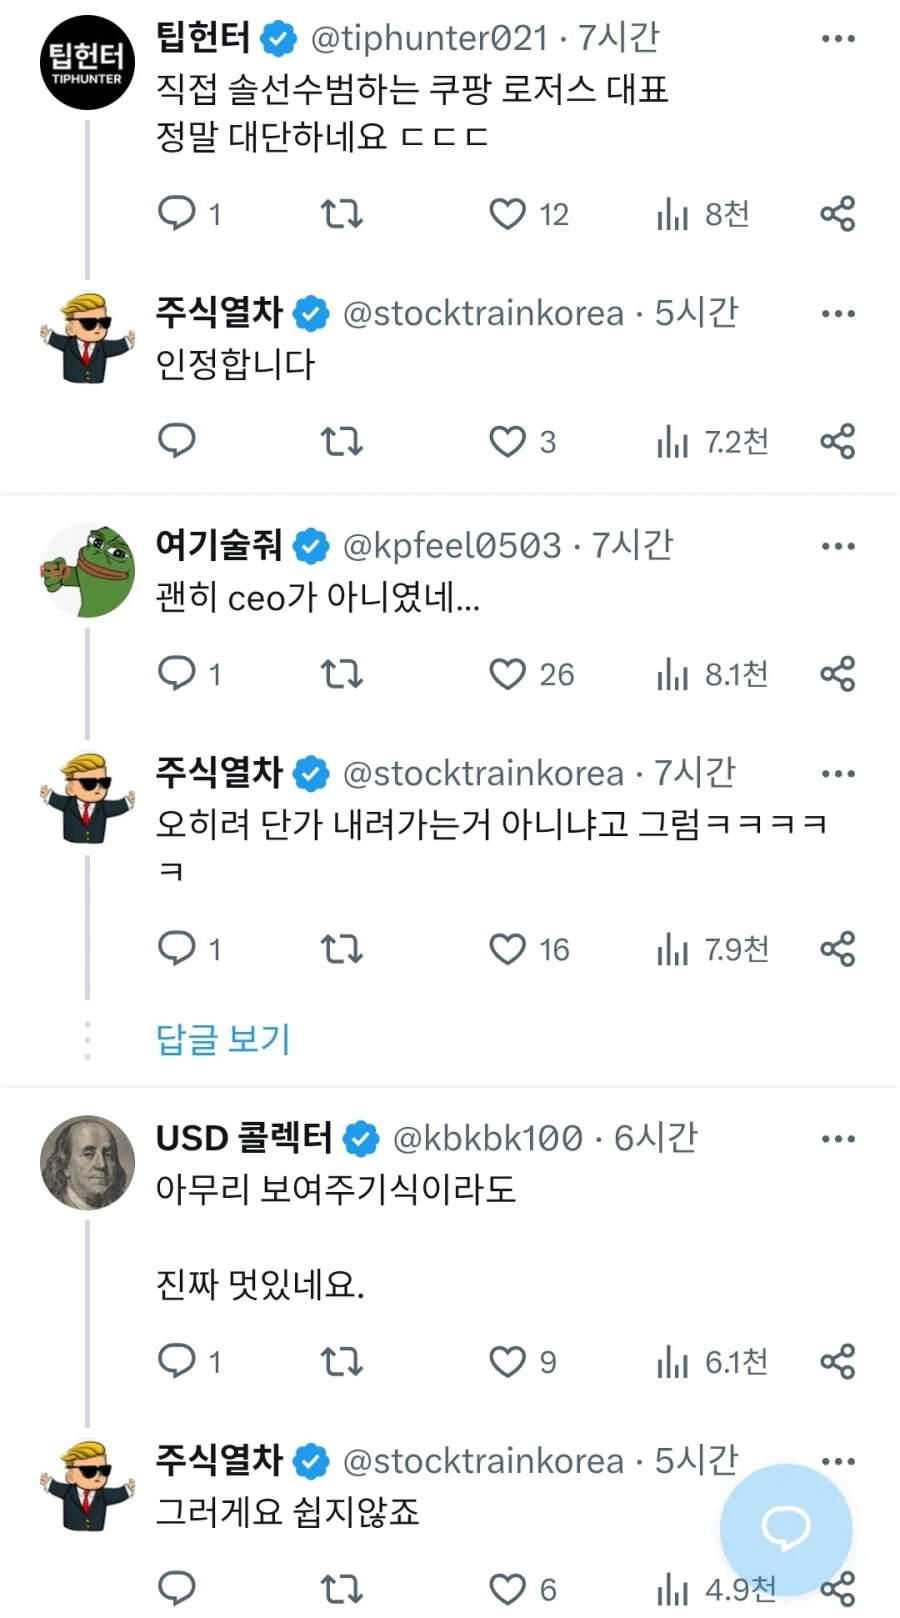The width and height of the screenshot is (900, 1618).
Task: Open the '답글 보기' link to see replies
Action: (x=224, y=1040)
